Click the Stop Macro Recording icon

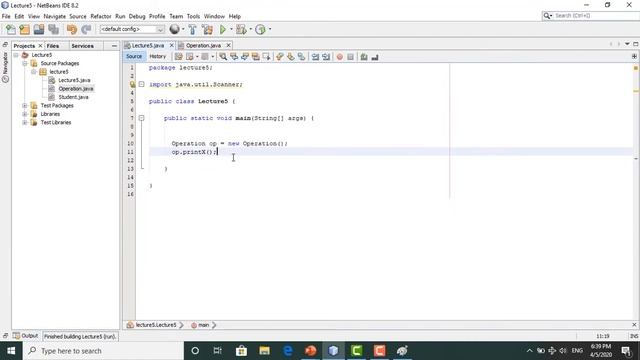click(x=350, y=57)
